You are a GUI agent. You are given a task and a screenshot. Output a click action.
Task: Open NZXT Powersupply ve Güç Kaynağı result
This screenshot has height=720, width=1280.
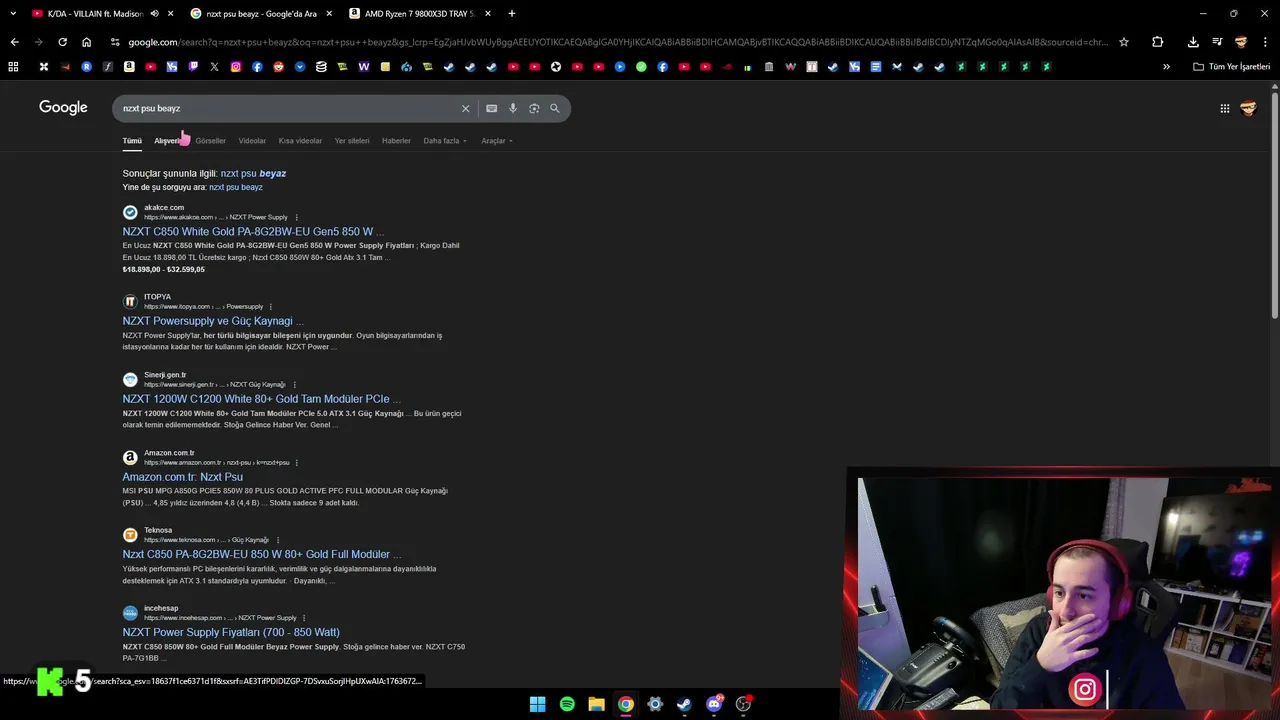(x=213, y=321)
